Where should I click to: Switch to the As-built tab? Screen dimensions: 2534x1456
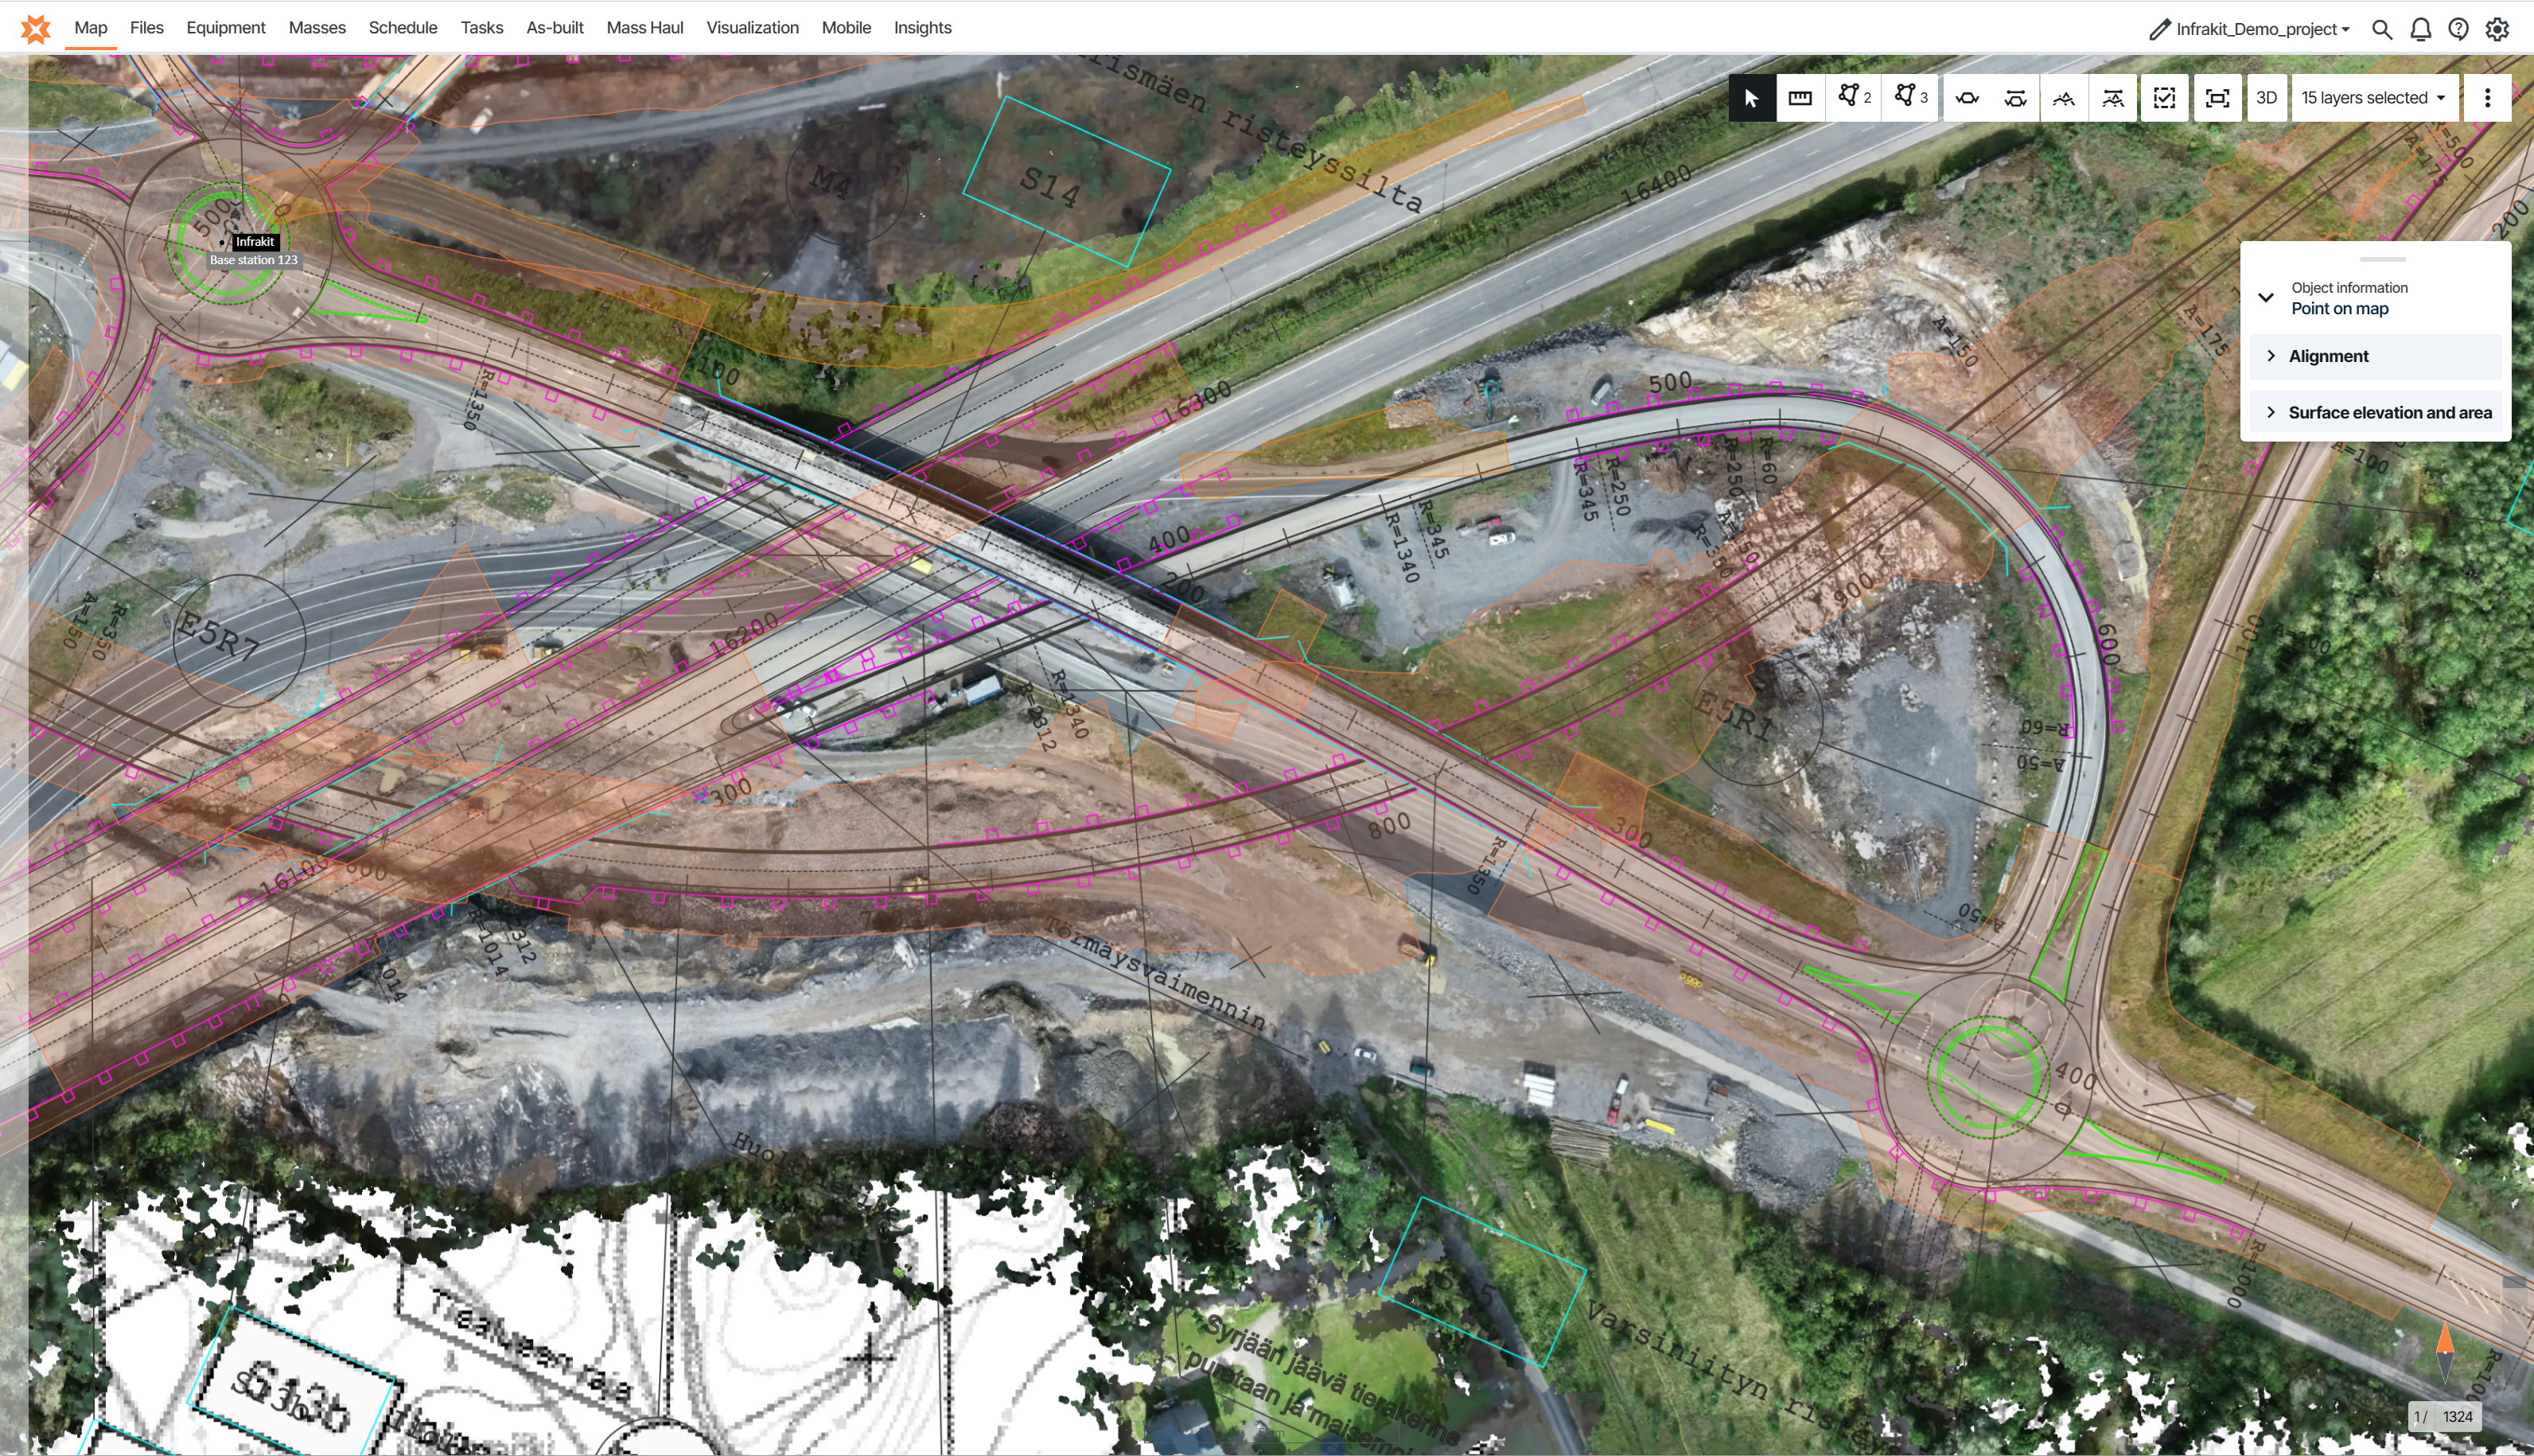tap(555, 28)
